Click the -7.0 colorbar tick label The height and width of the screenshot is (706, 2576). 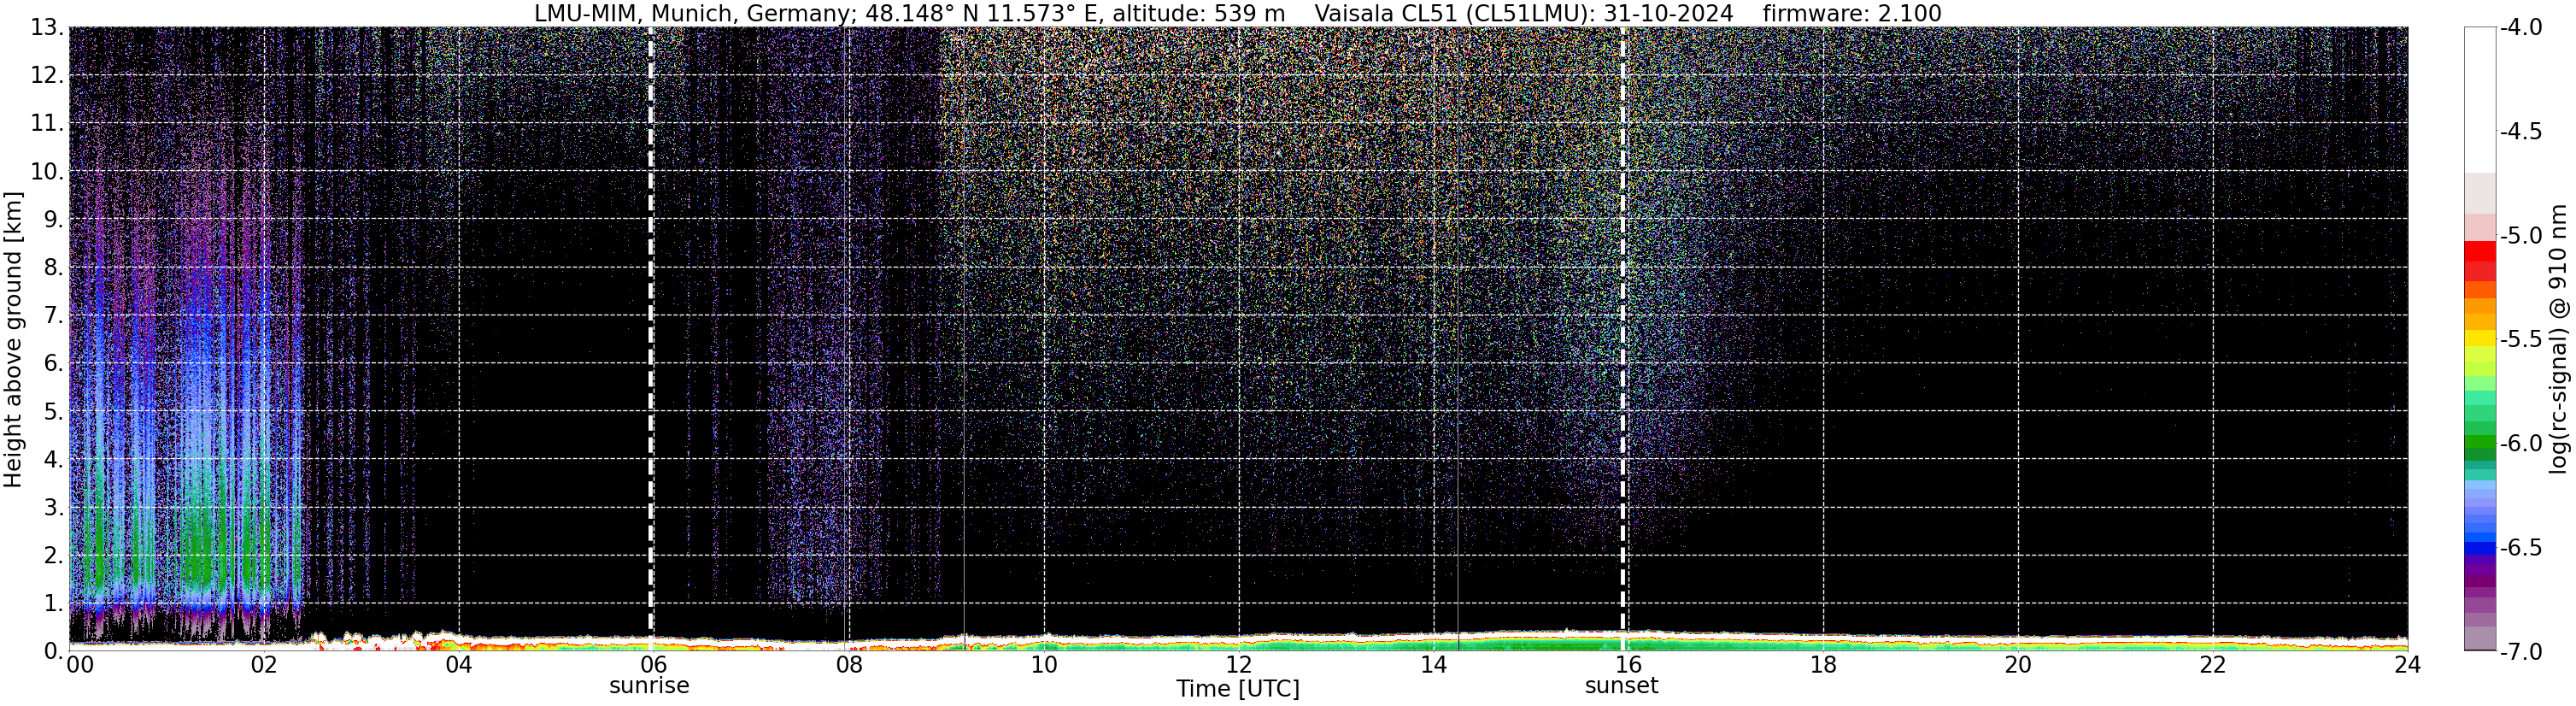[x=2521, y=651]
